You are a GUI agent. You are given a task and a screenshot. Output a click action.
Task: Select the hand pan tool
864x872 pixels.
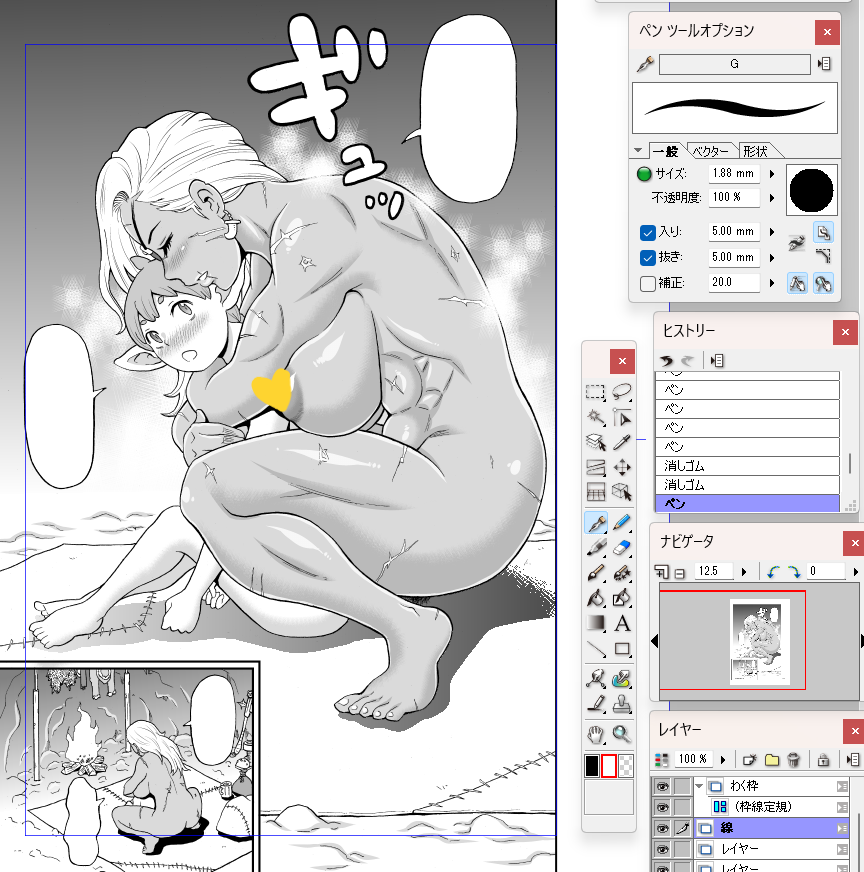coord(595,734)
